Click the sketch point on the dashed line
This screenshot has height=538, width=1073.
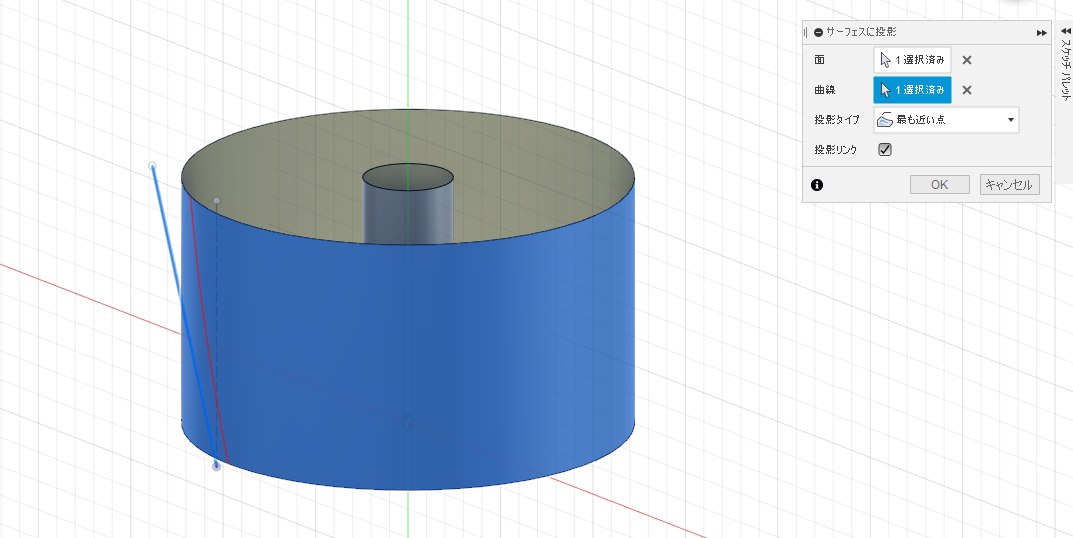[217, 201]
